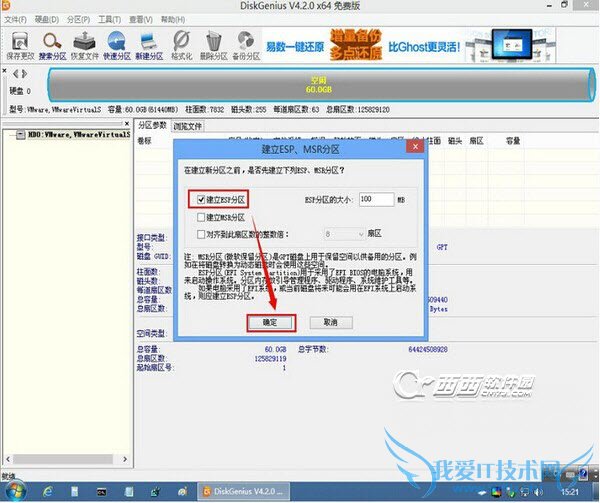The image size is (600, 503).
Task: Click the Backup Partition (备份分区) toolbar icon
Action: tap(246, 45)
